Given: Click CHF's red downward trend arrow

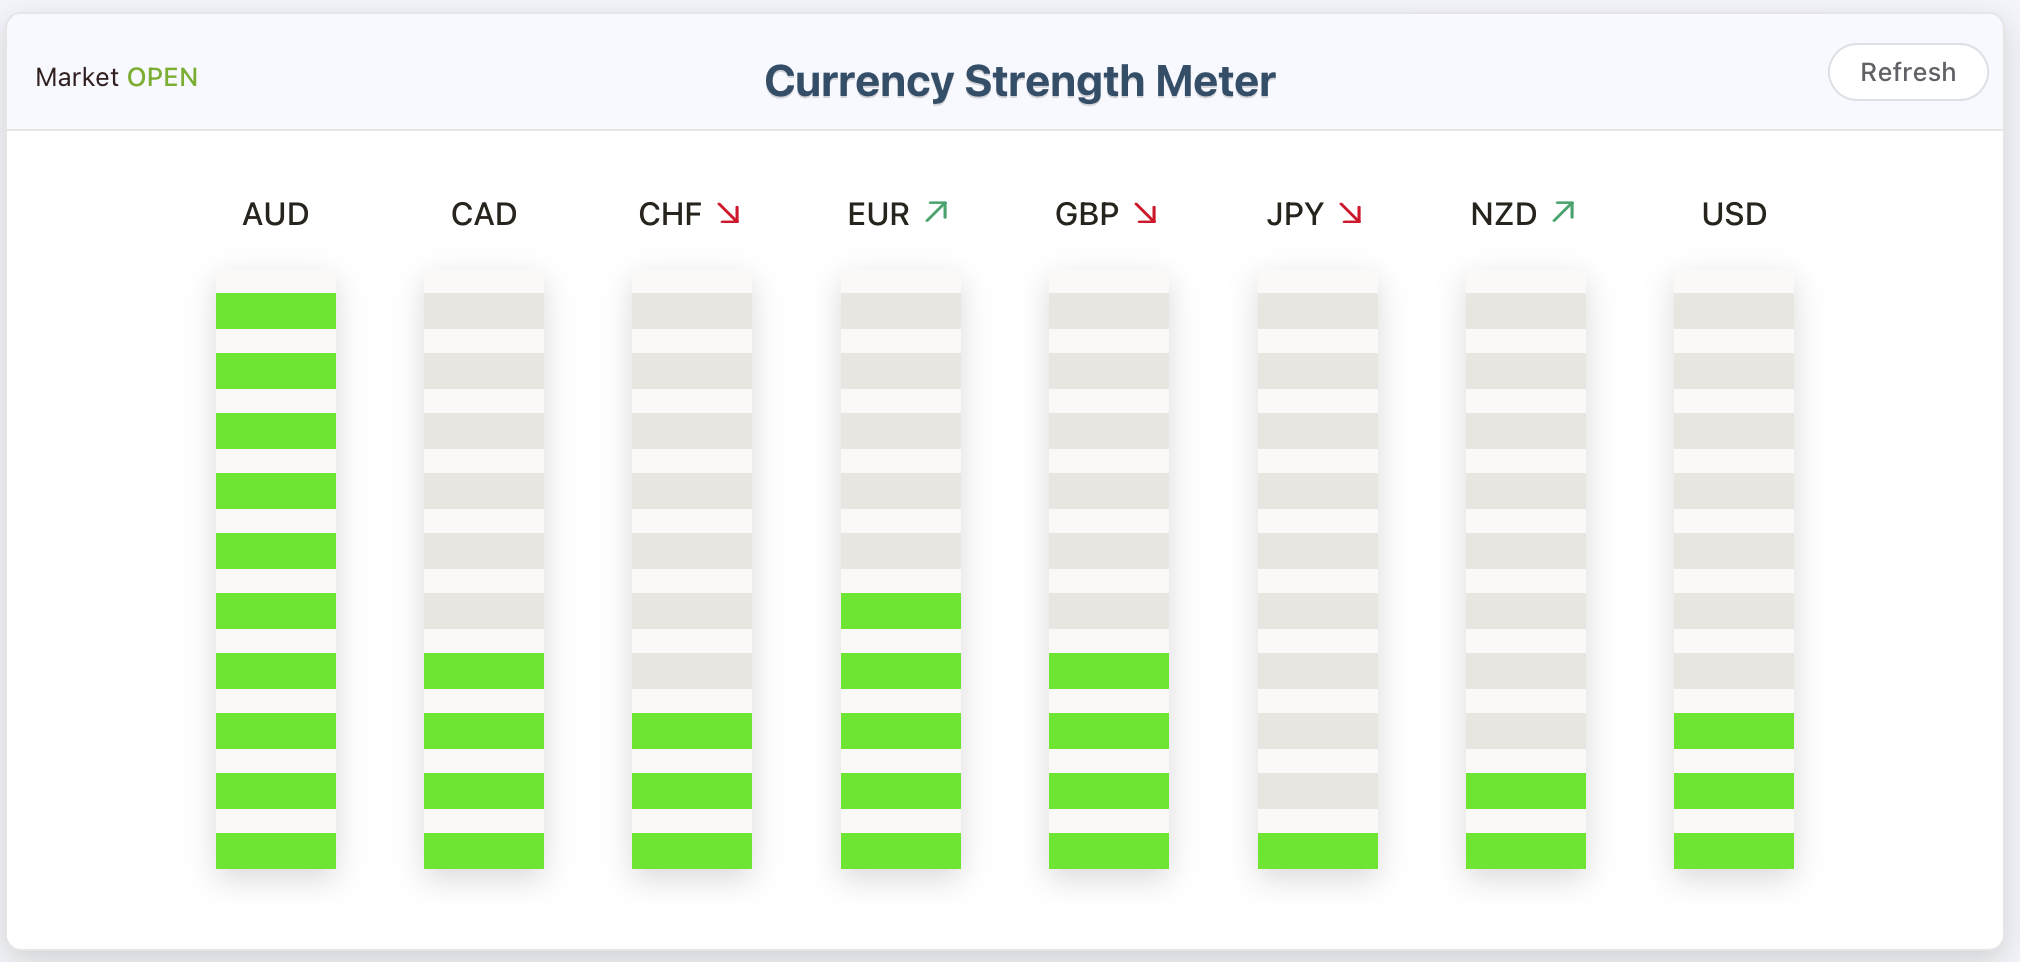Looking at the screenshot, I should tap(728, 212).
